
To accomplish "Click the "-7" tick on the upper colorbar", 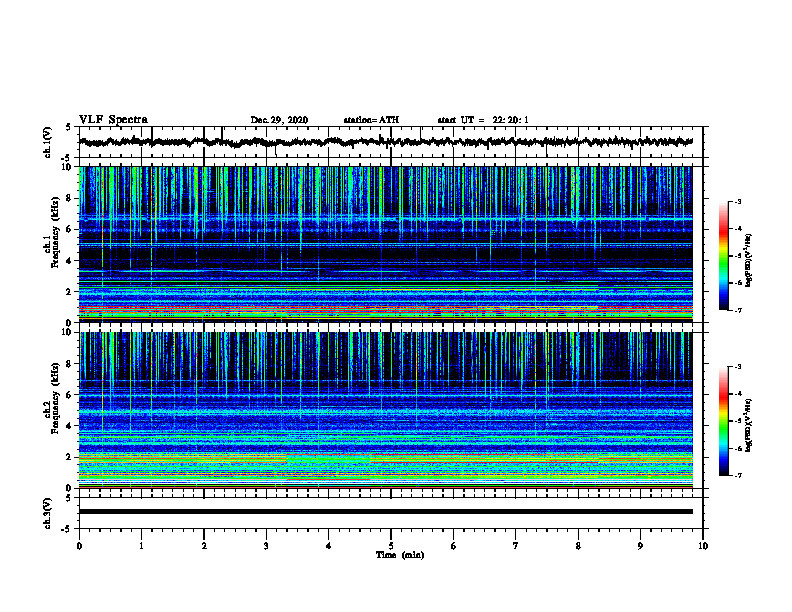I will (x=738, y=310).
